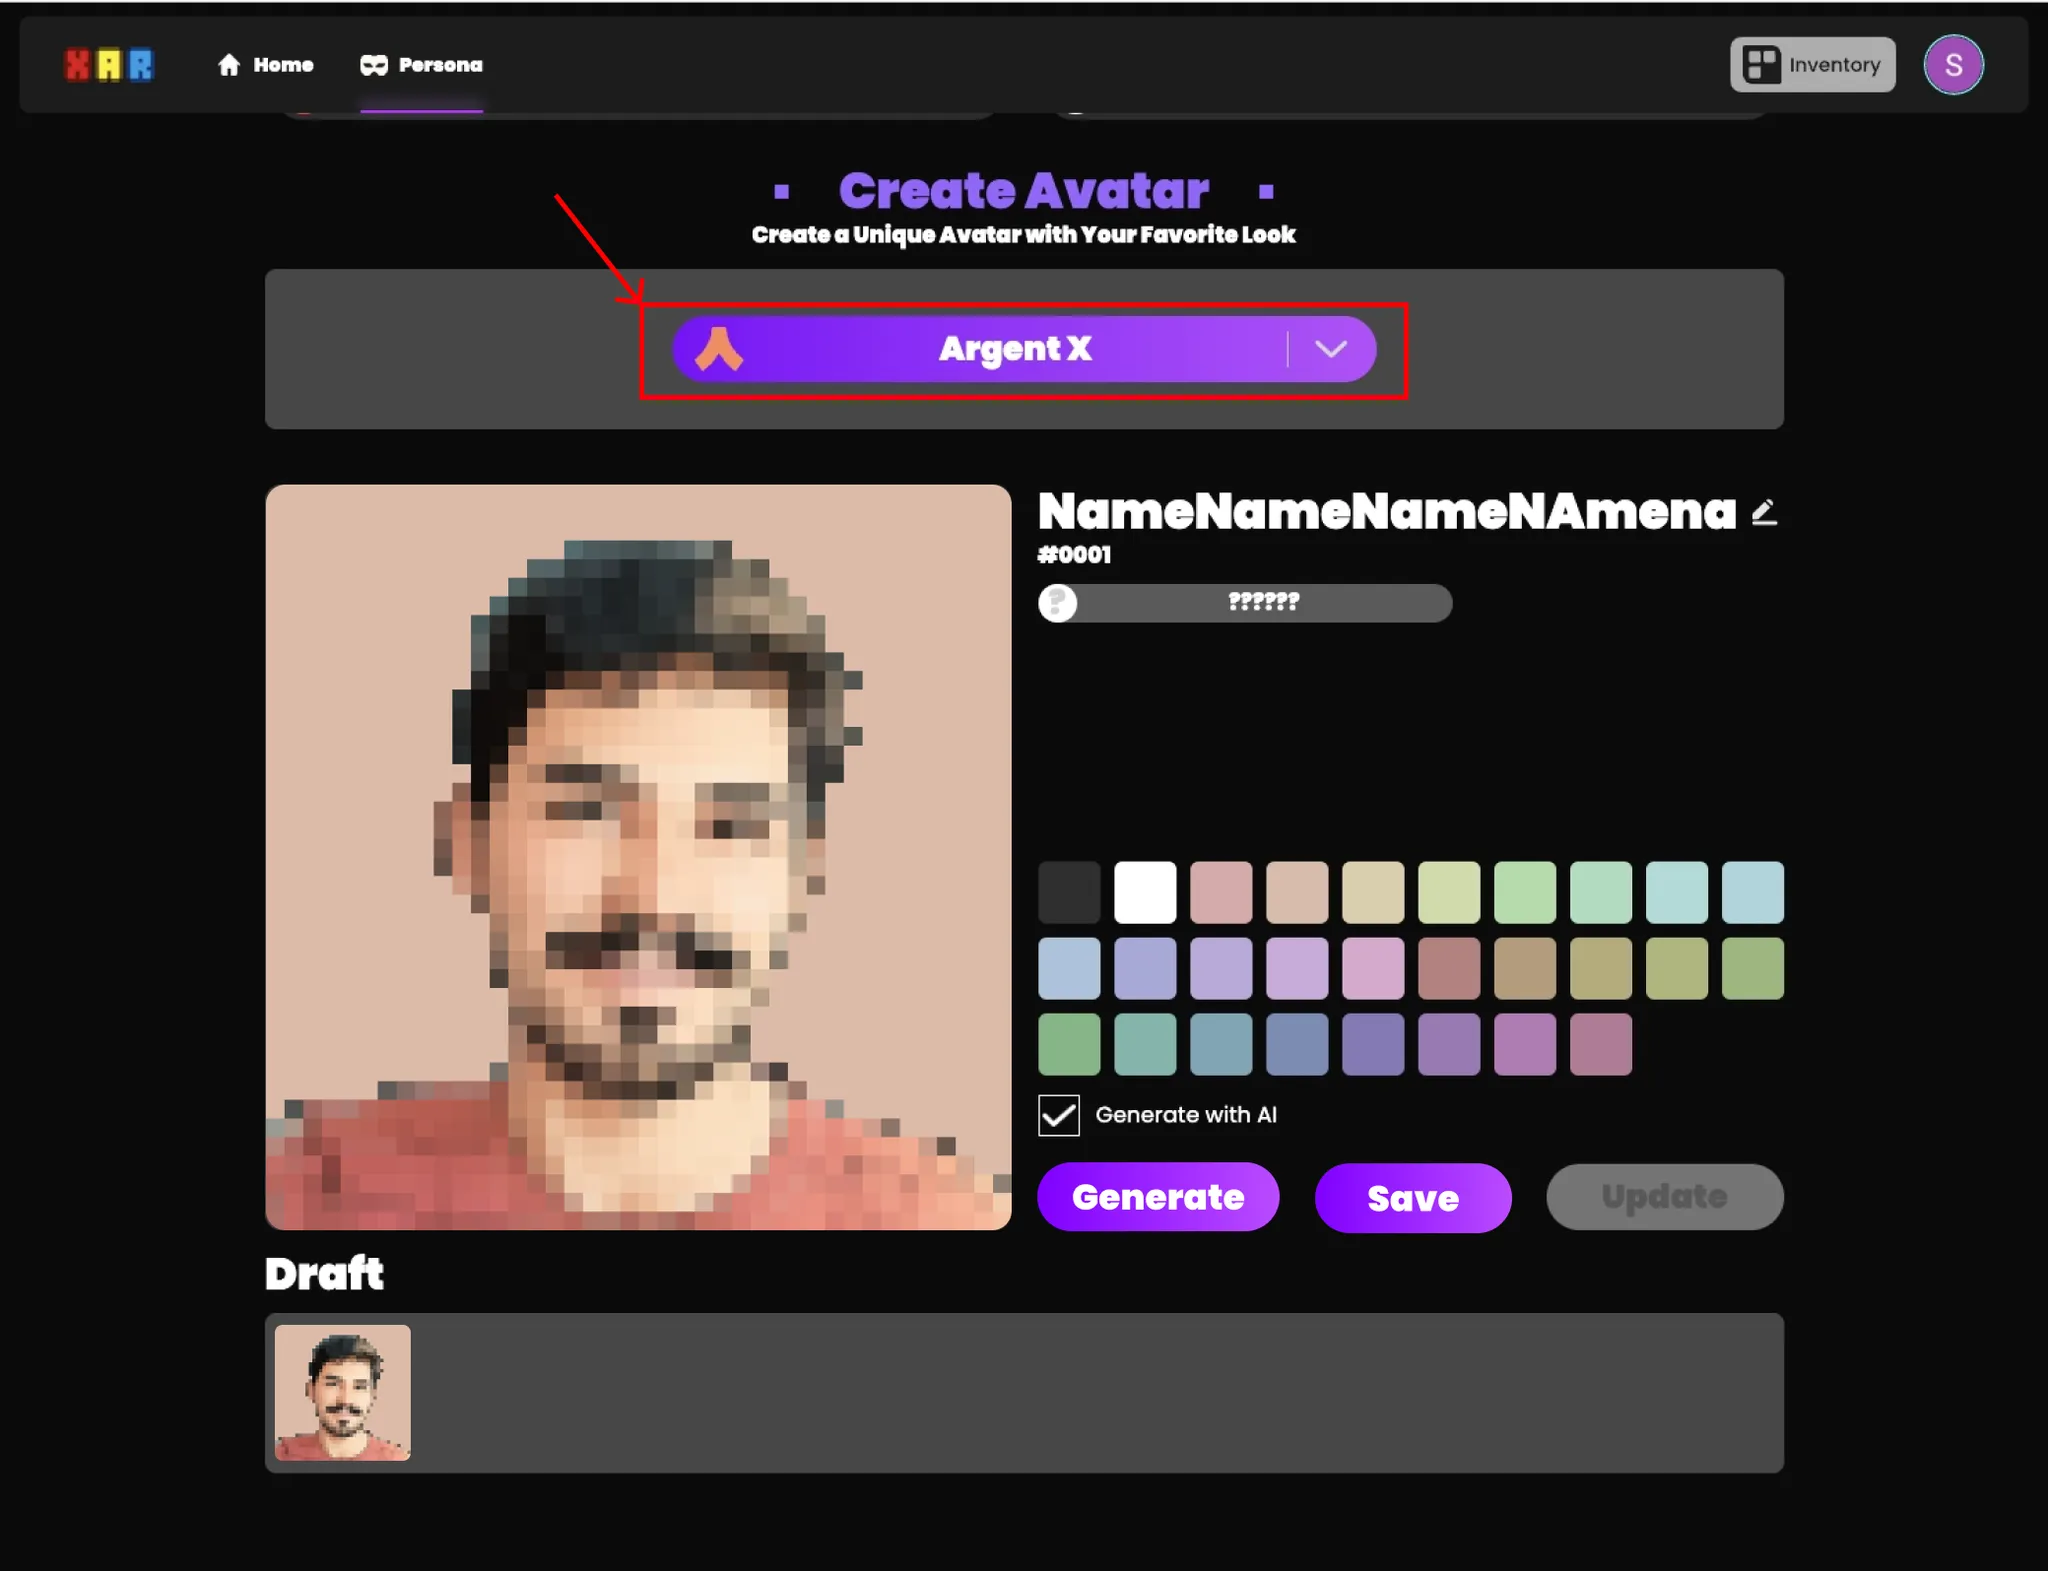Pick the dark gray color swatch

(1069, 892)
